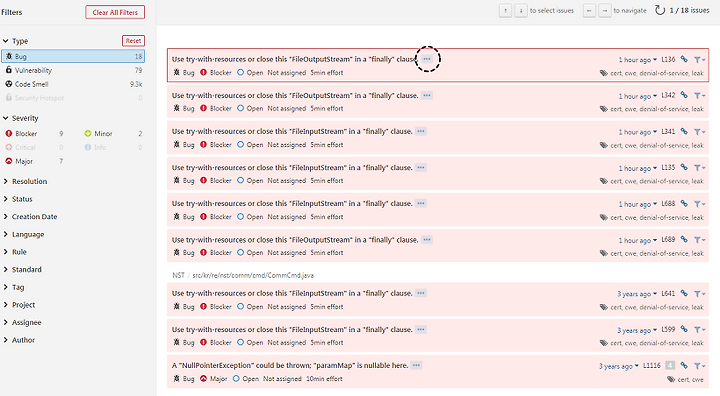The height and width of the screenshot is (396, 720).
Task: Expand the Author filter
Action: [19, 340]
